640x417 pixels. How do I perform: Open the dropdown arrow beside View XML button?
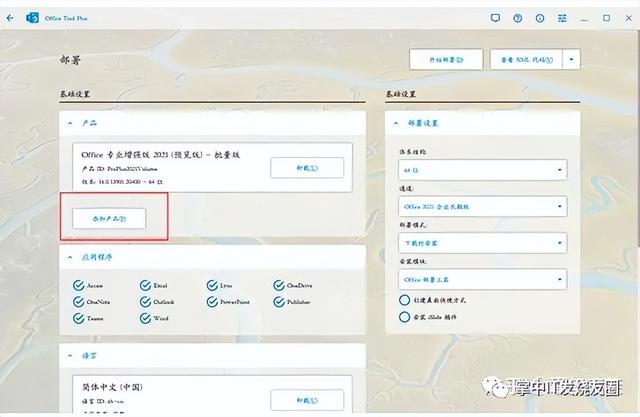pos(571,60)
